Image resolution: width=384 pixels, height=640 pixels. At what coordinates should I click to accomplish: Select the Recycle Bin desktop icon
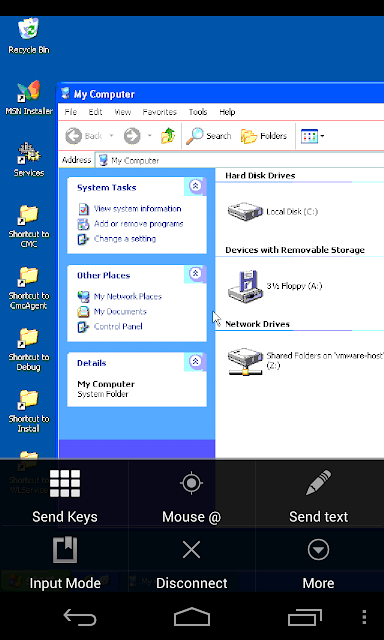click(x=29, y=36)
